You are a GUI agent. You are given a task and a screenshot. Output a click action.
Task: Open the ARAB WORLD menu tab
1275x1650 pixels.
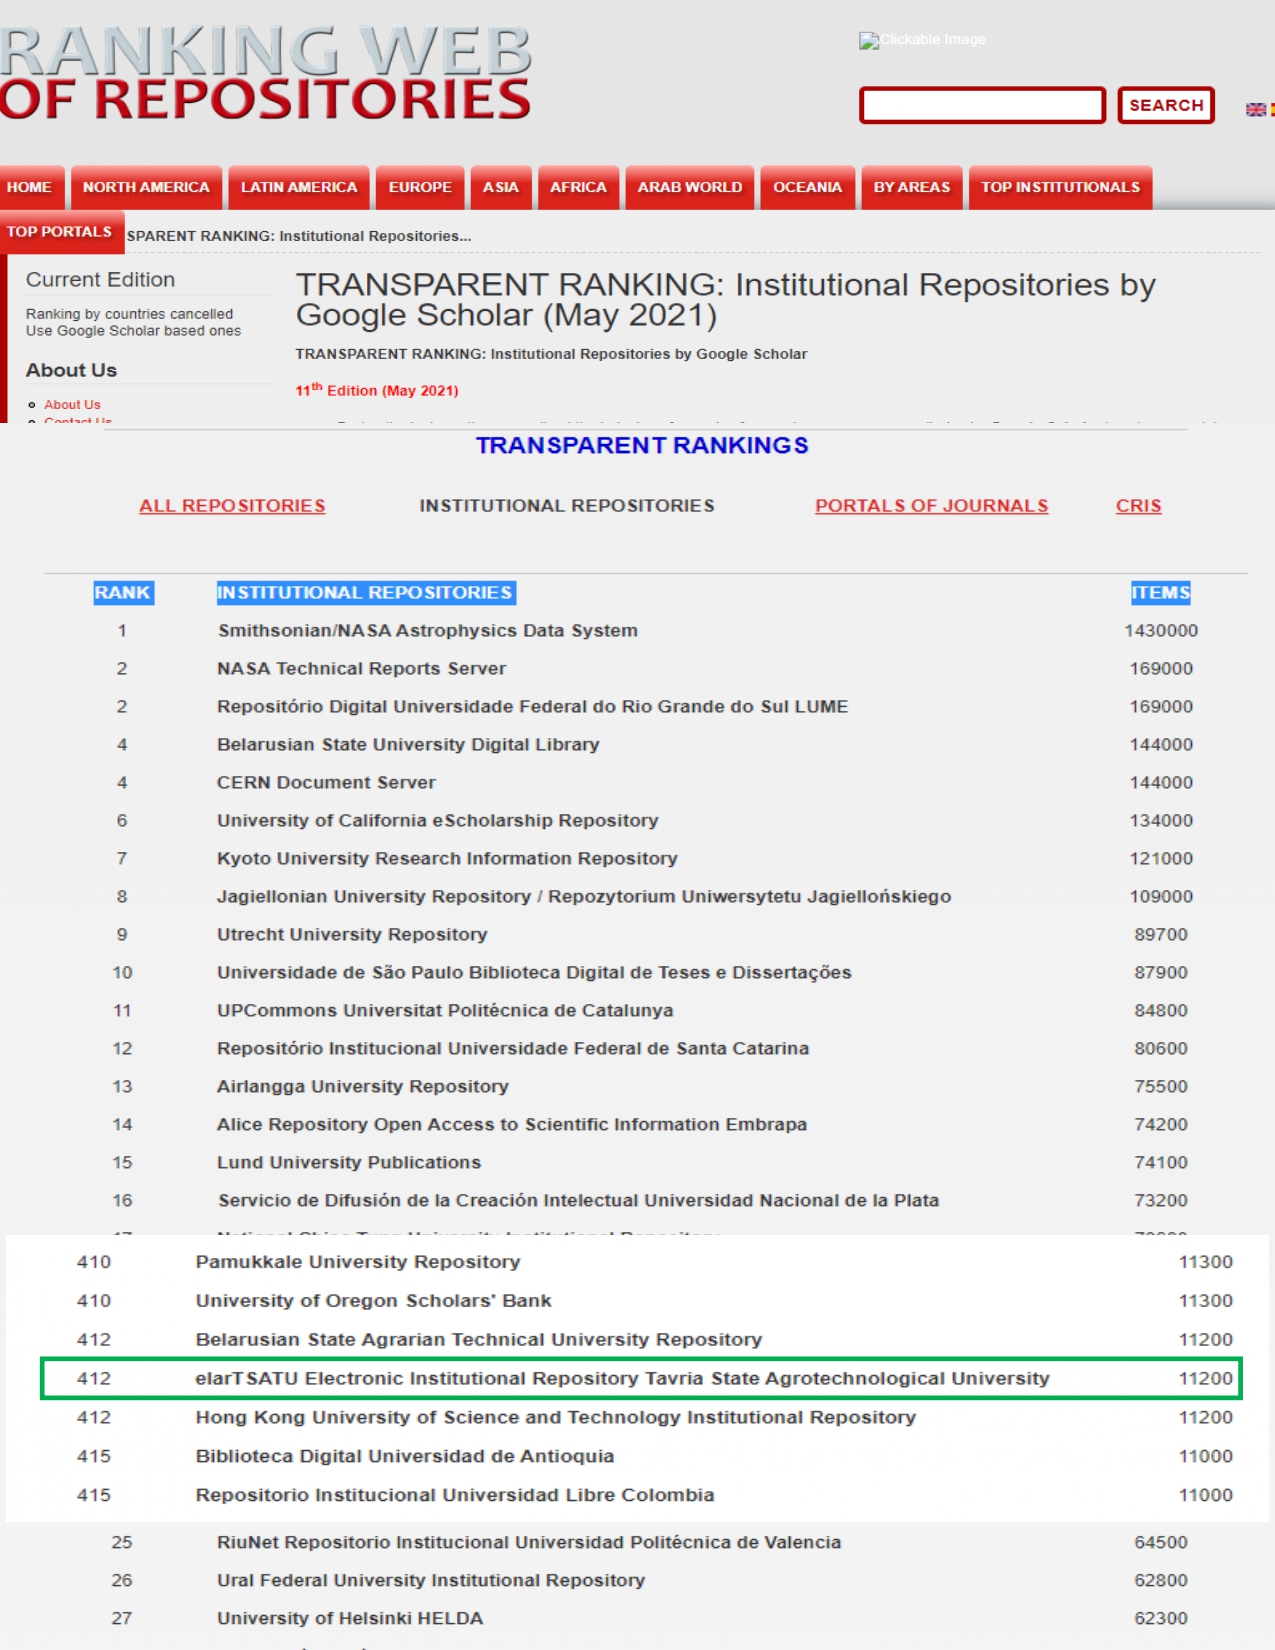(690, 187)
